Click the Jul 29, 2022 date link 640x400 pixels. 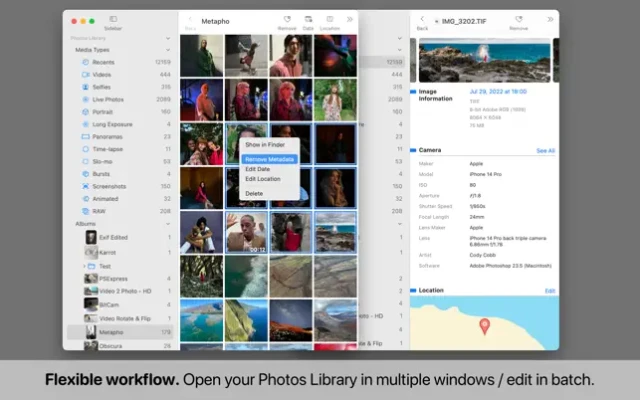coord(498,91)
